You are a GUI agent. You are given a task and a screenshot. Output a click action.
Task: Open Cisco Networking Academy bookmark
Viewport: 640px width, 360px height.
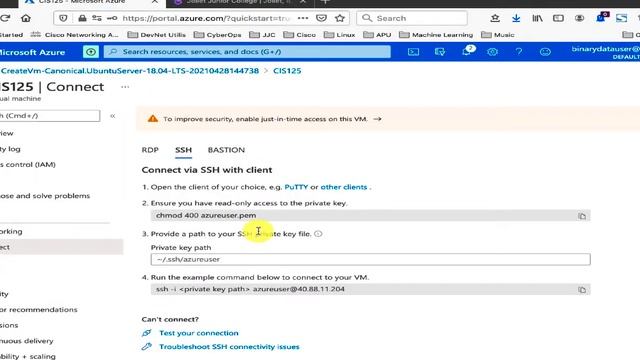pos(74,35)
